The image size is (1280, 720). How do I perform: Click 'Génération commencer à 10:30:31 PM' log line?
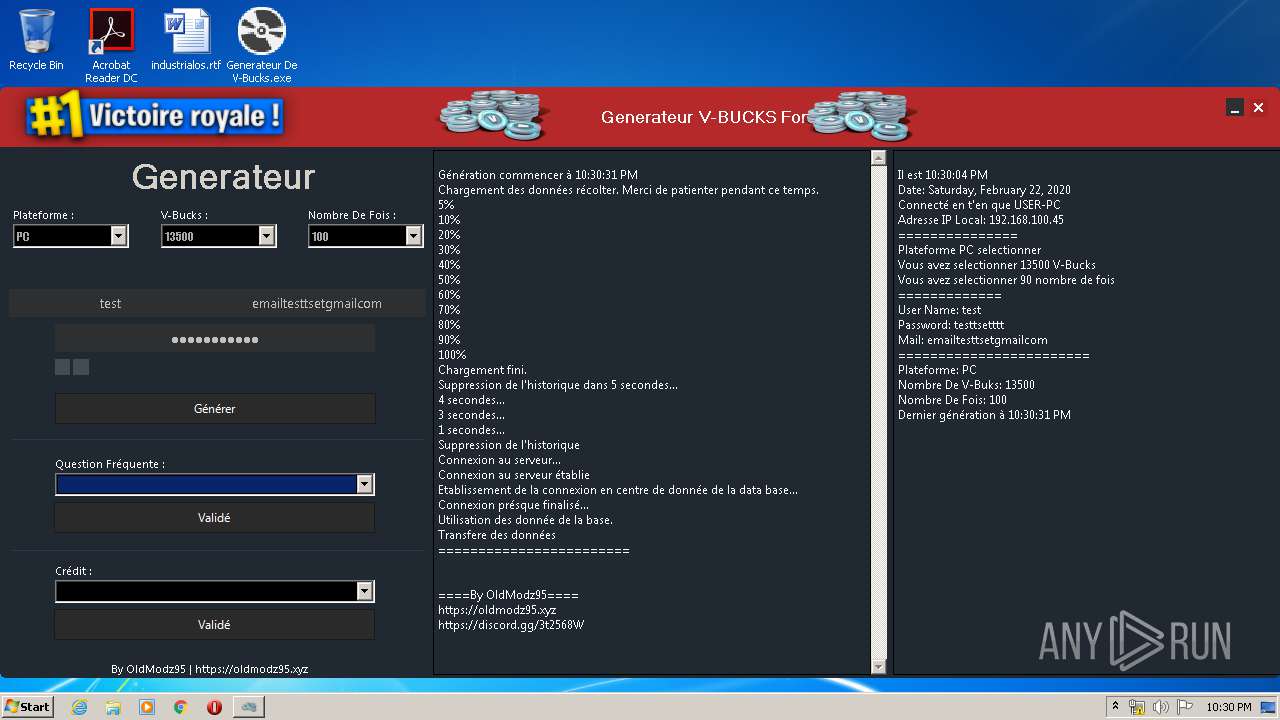coord(538,175)
